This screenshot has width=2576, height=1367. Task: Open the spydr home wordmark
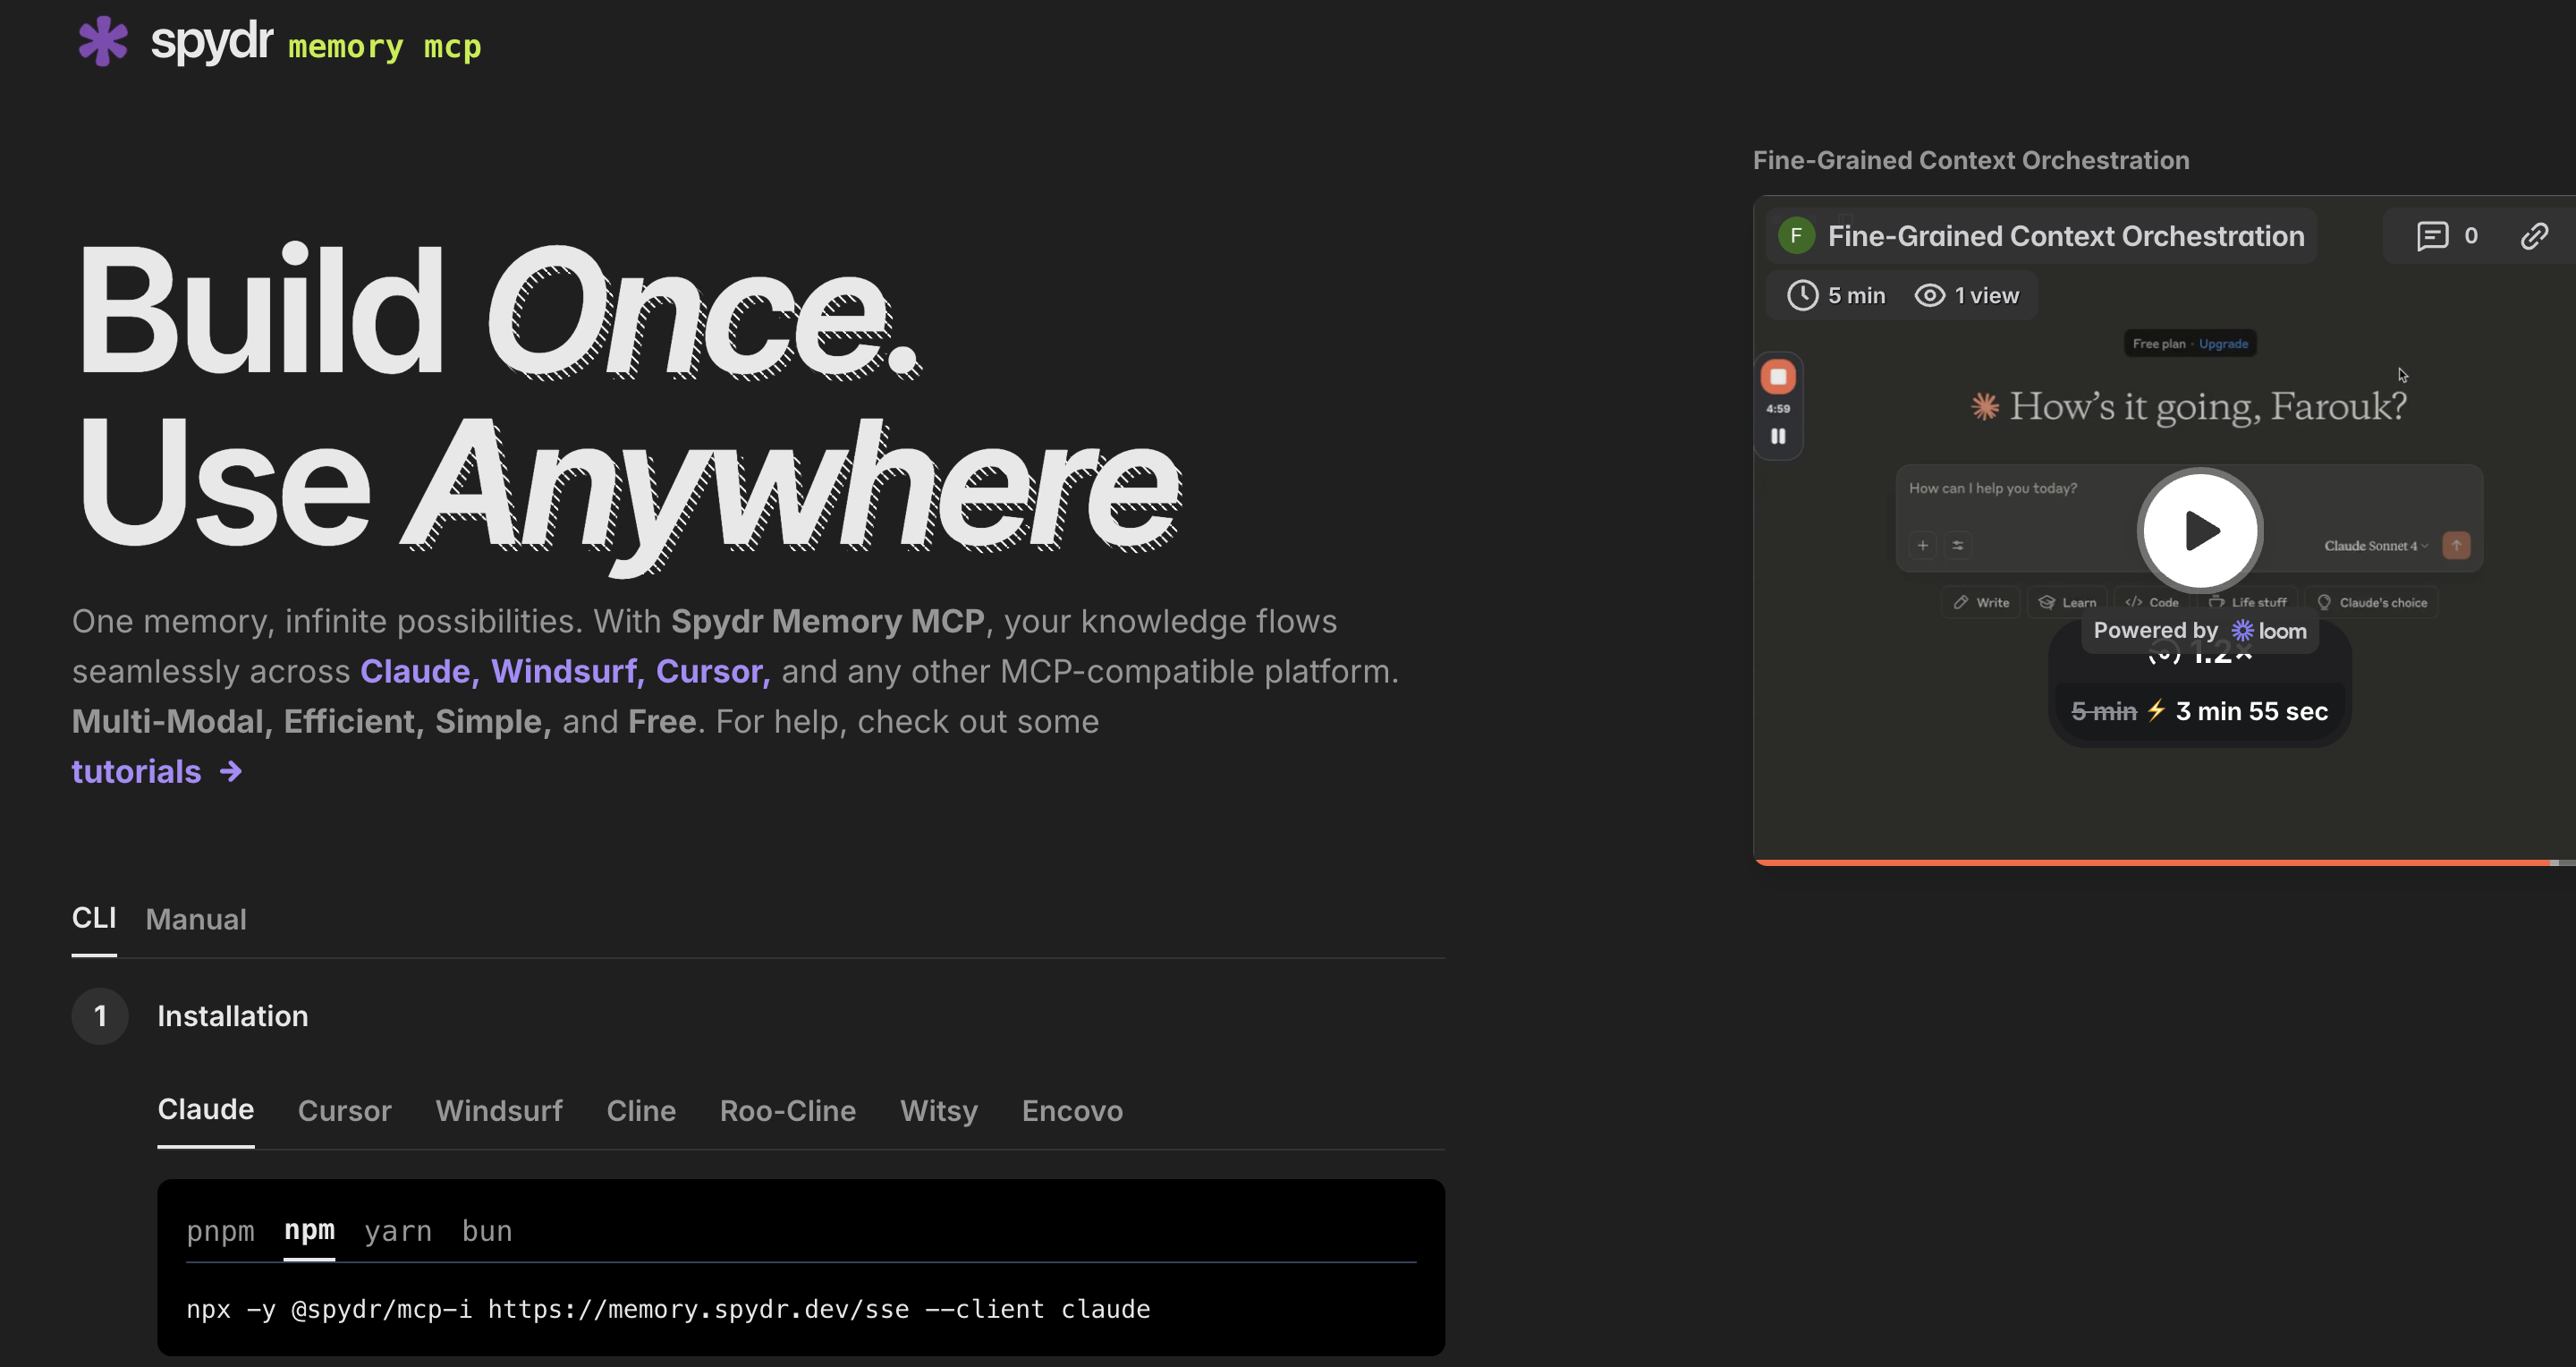[x=211, y=42]
